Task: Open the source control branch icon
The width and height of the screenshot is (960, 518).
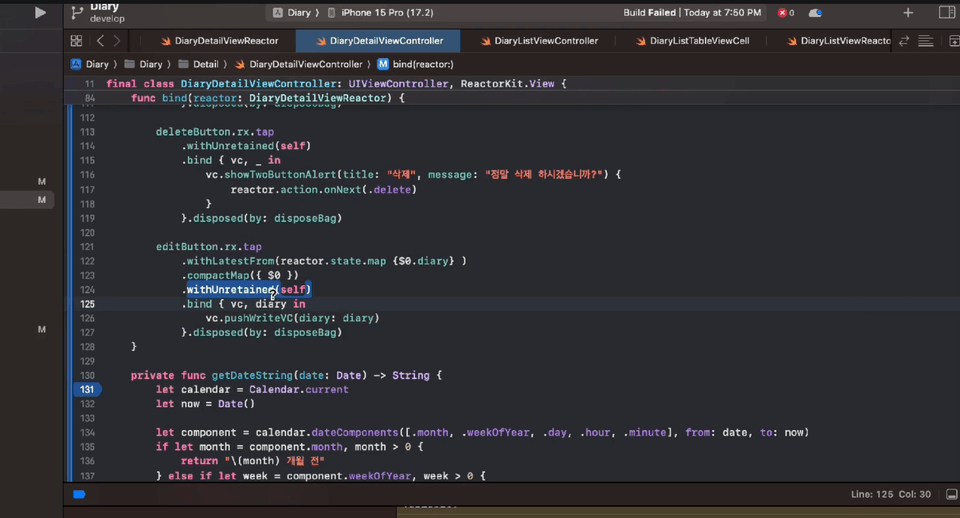Action: pos(77,12)
